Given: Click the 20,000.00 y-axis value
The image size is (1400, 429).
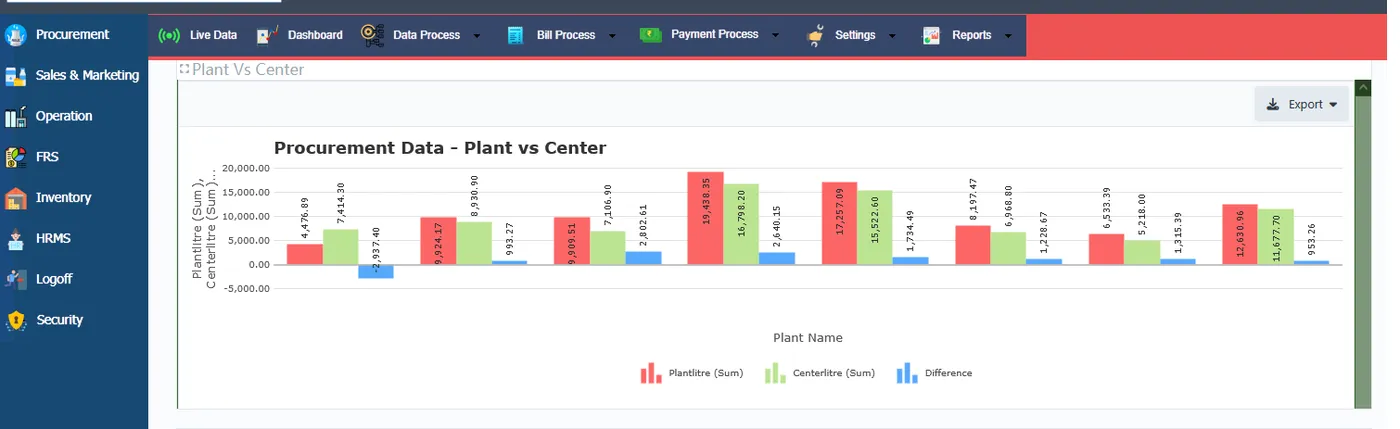Looking at the screenshot, I should pos(246,168).
